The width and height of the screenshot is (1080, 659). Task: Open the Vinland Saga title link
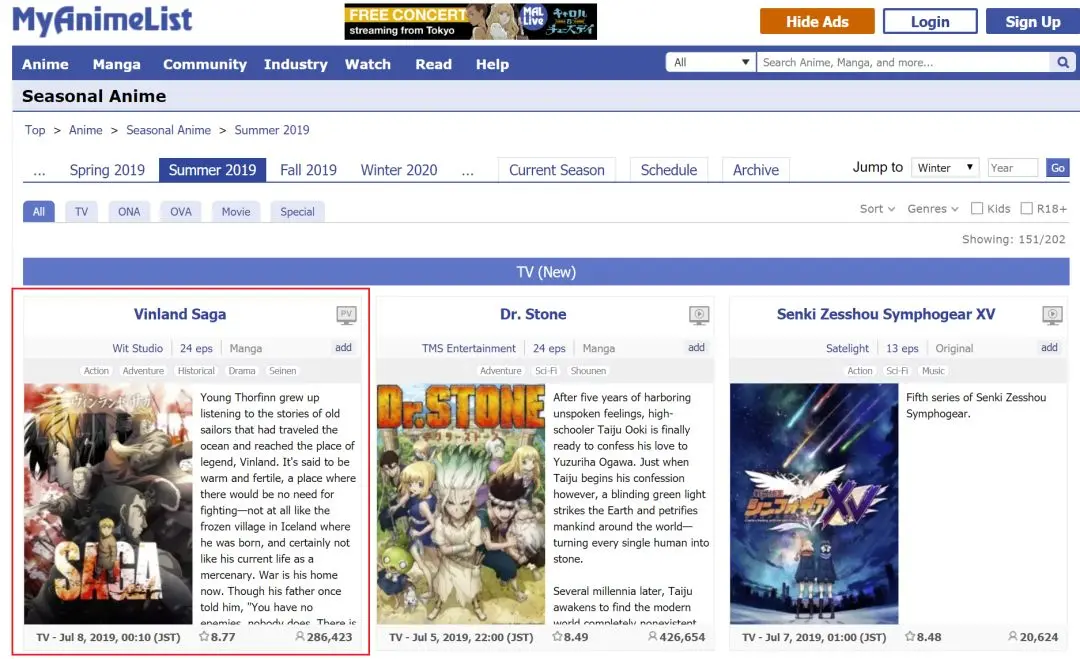tap(180, 315)
